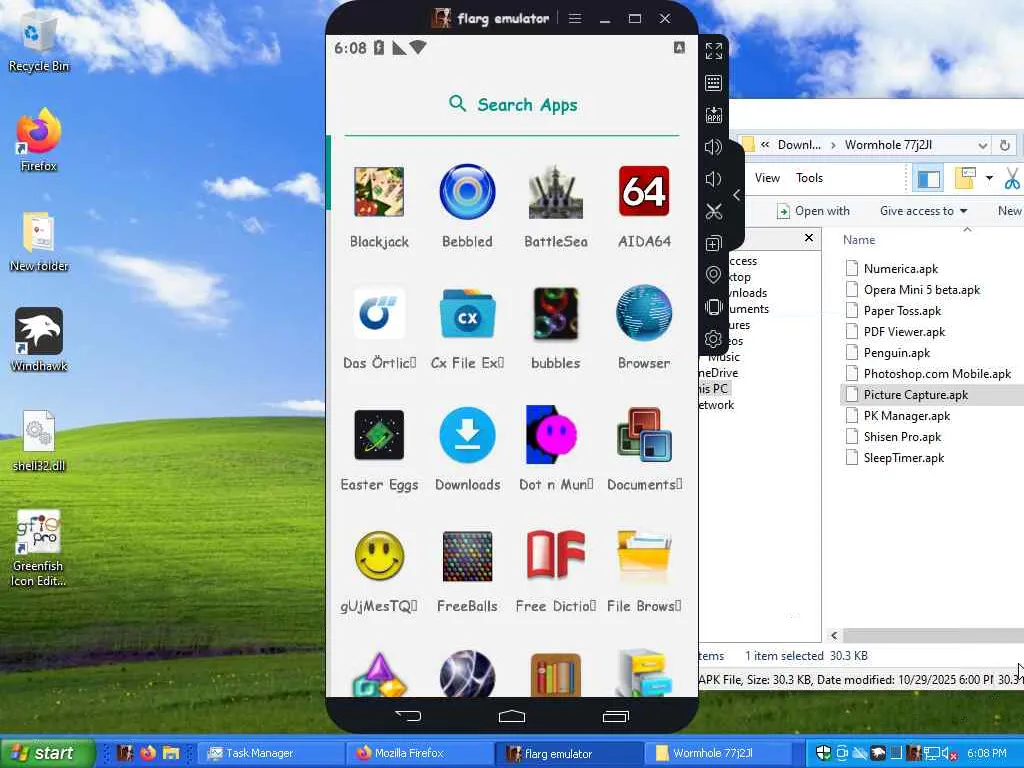Click the Search Apps field
1024x768 pixels.
pos(513,104)
